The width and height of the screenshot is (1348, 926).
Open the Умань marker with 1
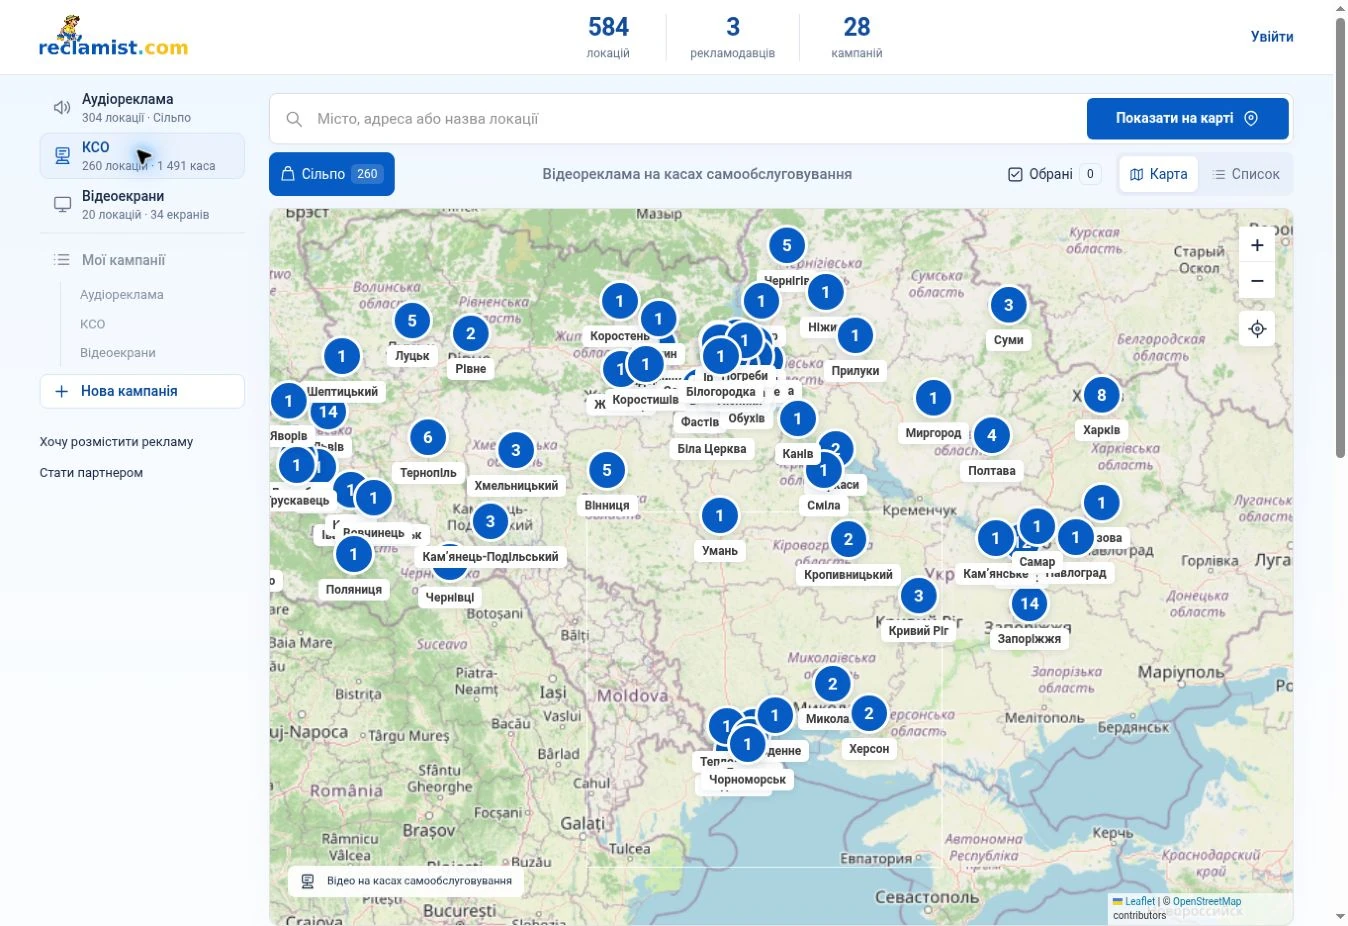click(x=719, y=516)
